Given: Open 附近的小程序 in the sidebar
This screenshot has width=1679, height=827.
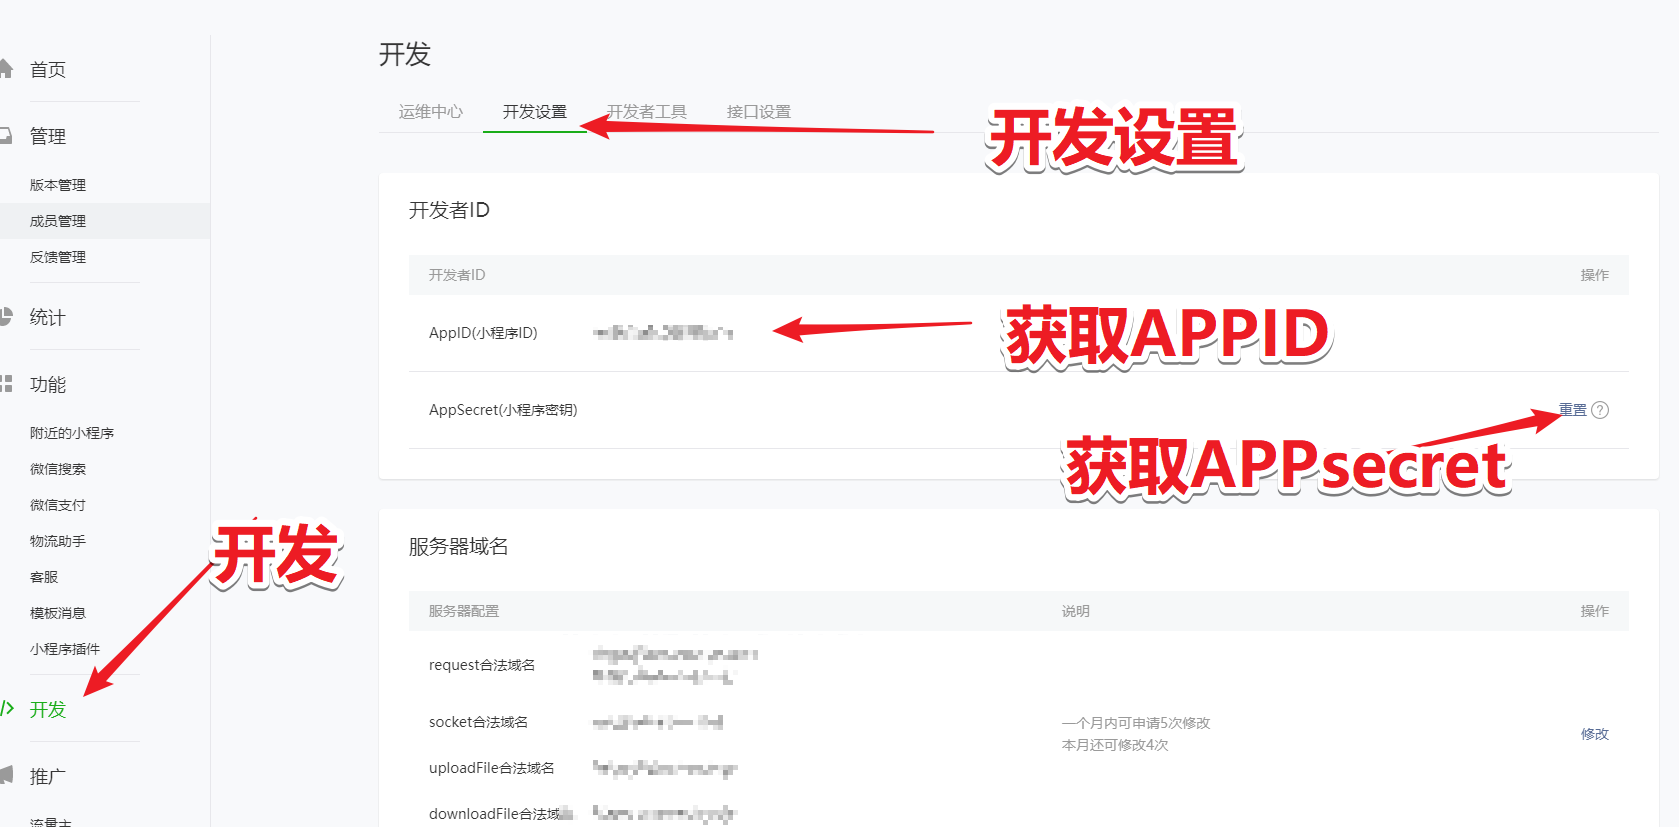Looking at the screenshot, I should tap(72, 433).
